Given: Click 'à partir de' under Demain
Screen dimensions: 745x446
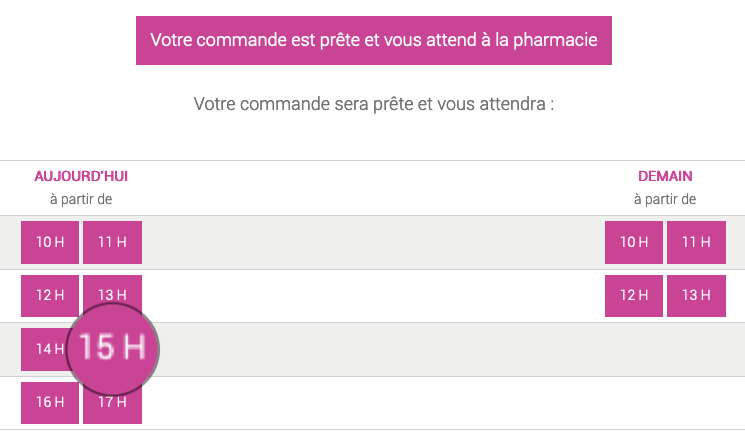Looking at the screenshot, I should pos(665,199).
